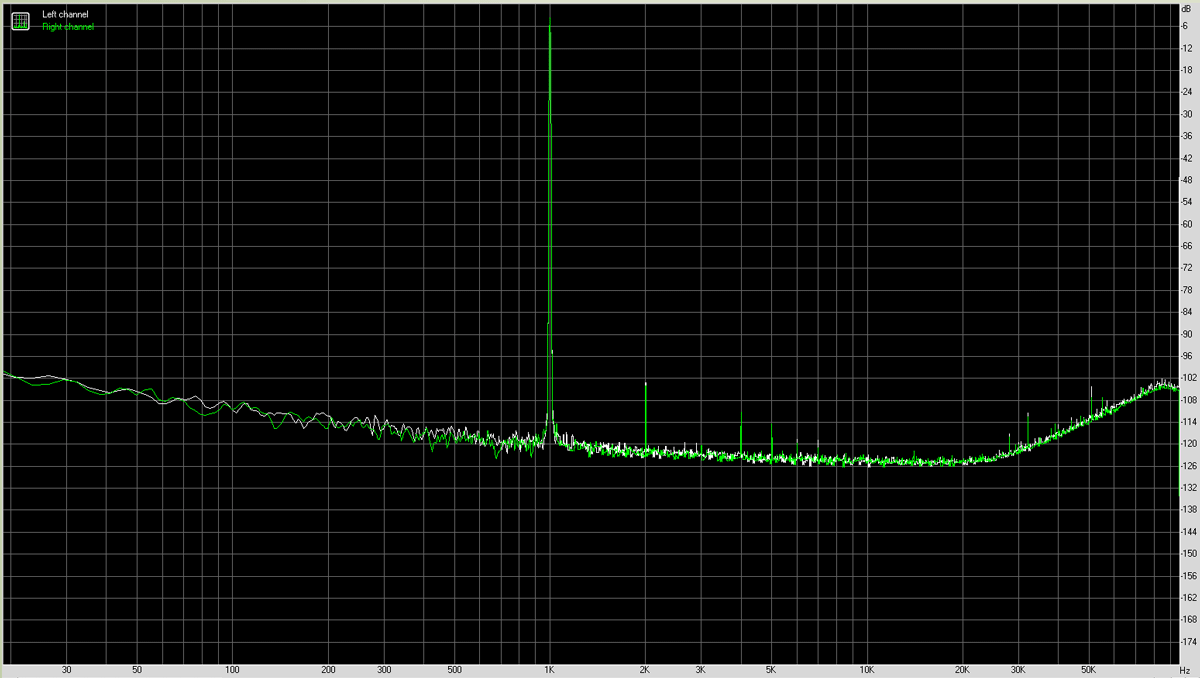Click the spectrum graph icon in legend

click(20, 20)
